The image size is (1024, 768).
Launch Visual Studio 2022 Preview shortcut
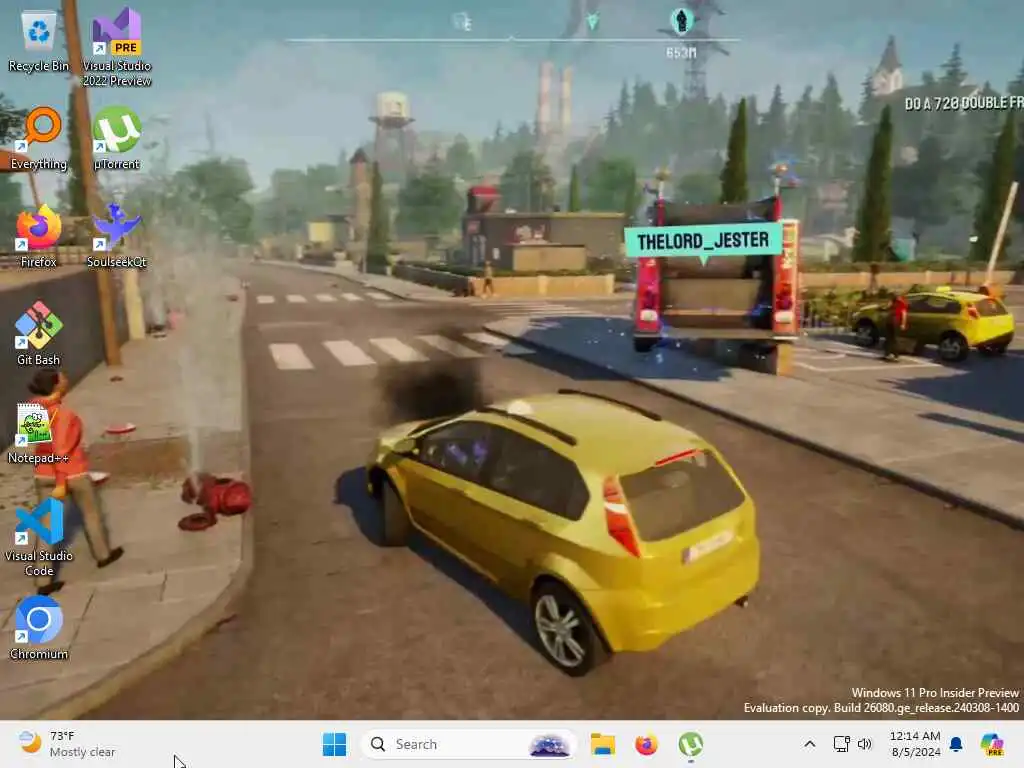[x=117, y=47]
